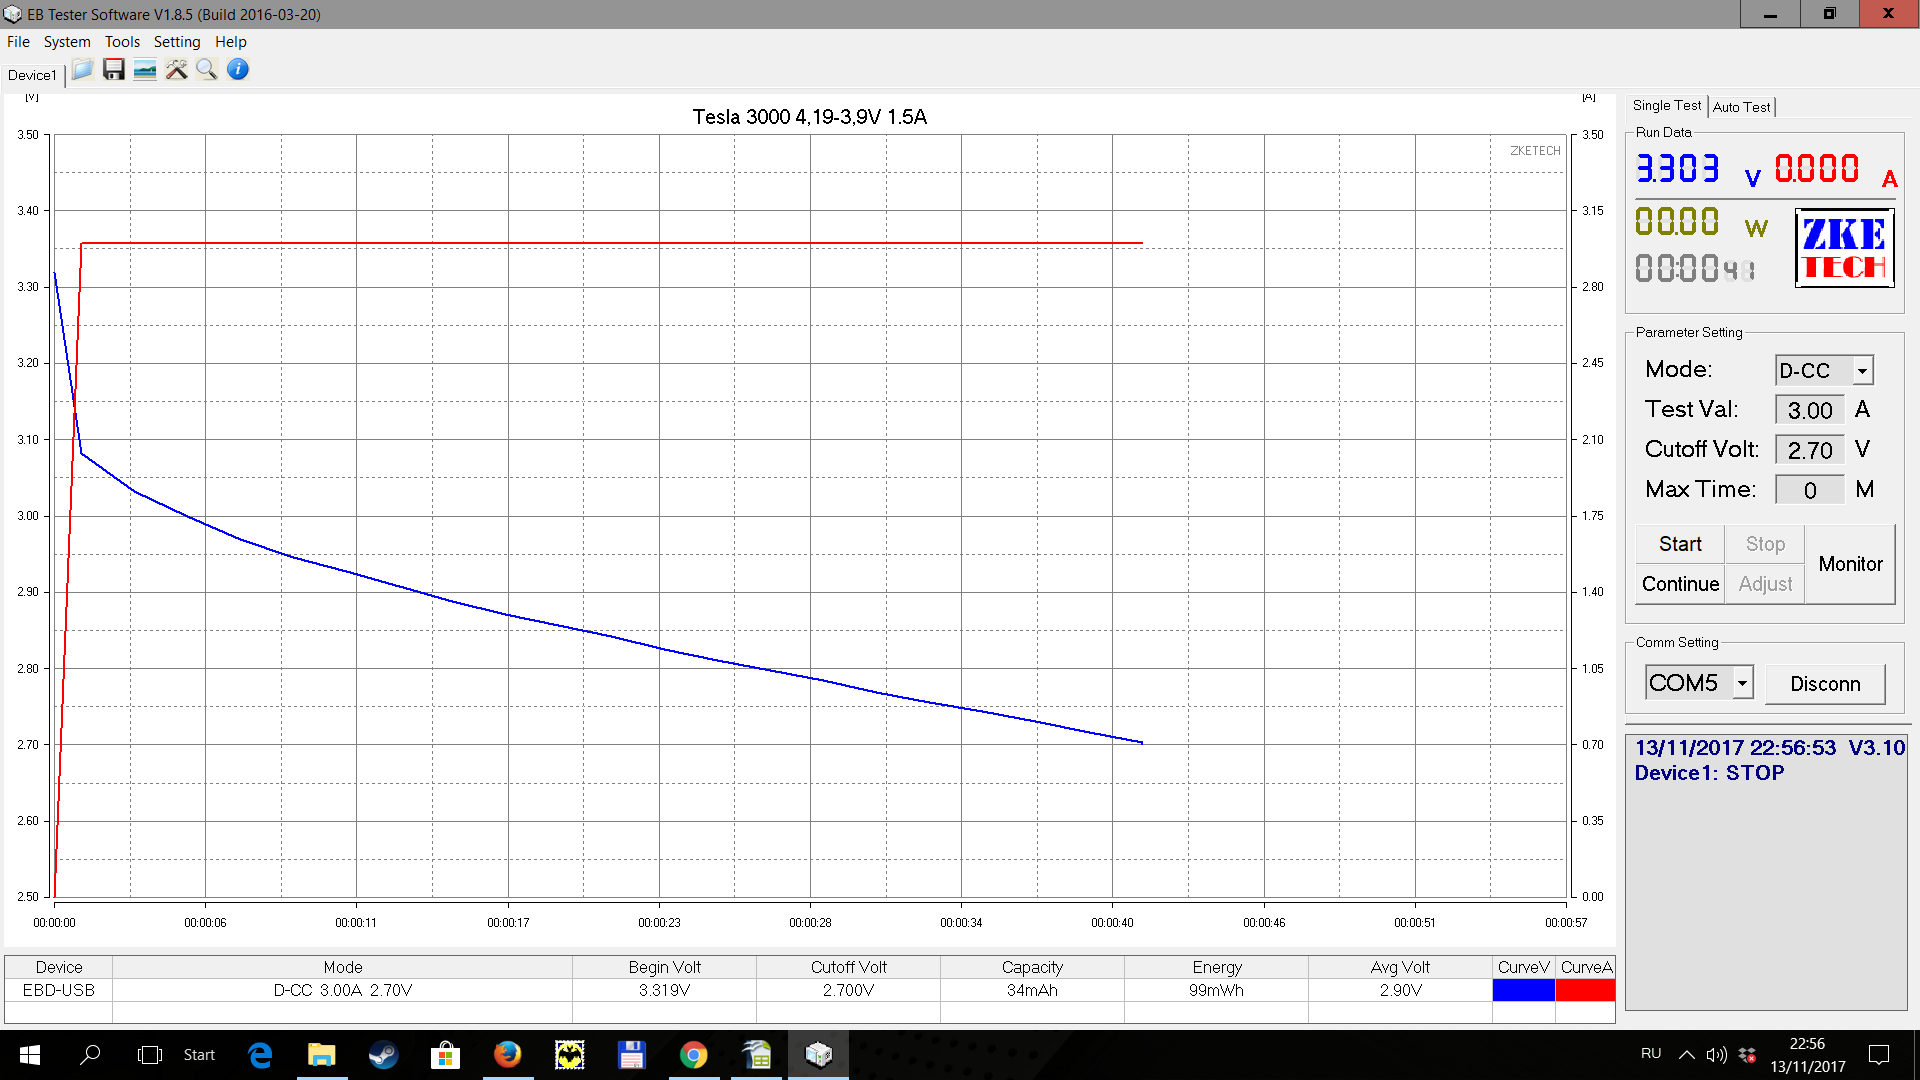Open the Mode D-CC dropdown
The image size is (1920, 1080).
click(x=1862, y=371)
